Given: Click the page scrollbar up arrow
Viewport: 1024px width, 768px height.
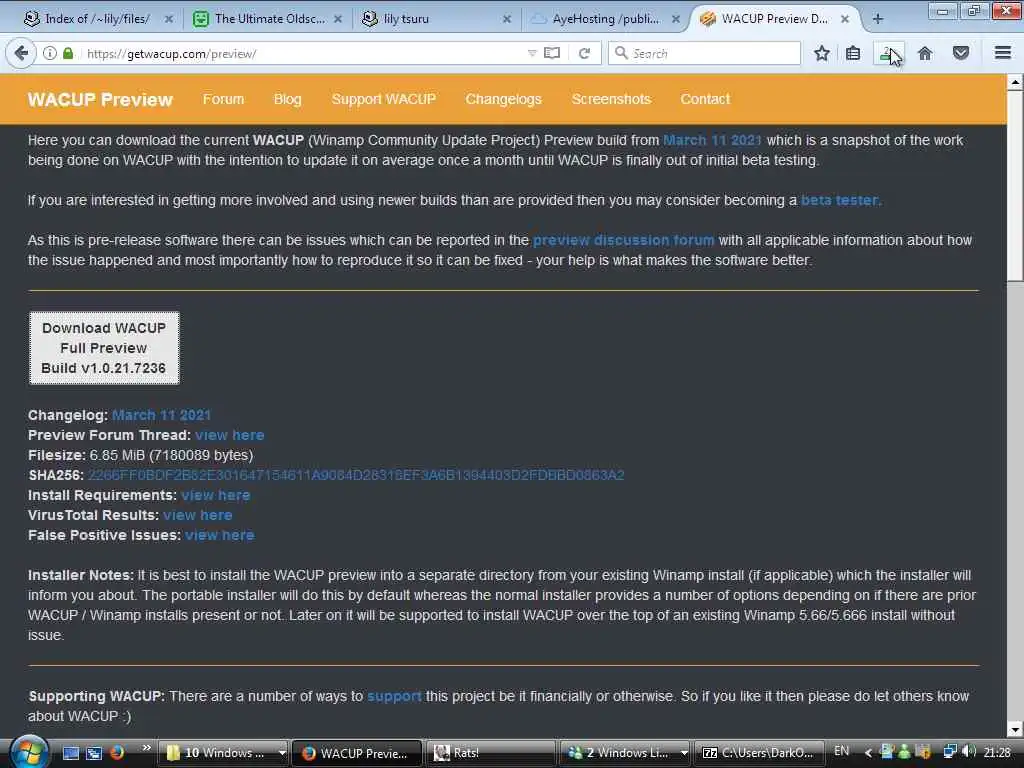Looking at the screenshot, I should pyautogui.click(x=1015, y=82).
